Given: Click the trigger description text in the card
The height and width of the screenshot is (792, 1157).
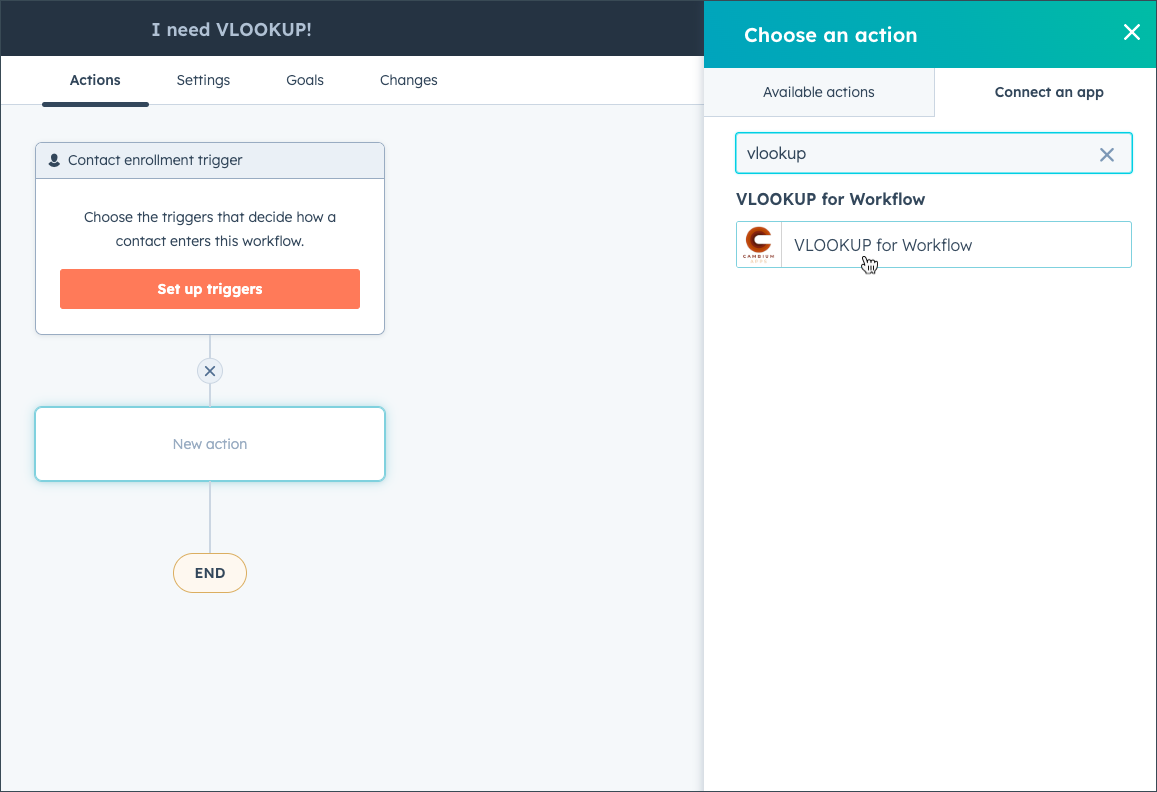Looking at the screenshot, I should (x=210, y=229).
